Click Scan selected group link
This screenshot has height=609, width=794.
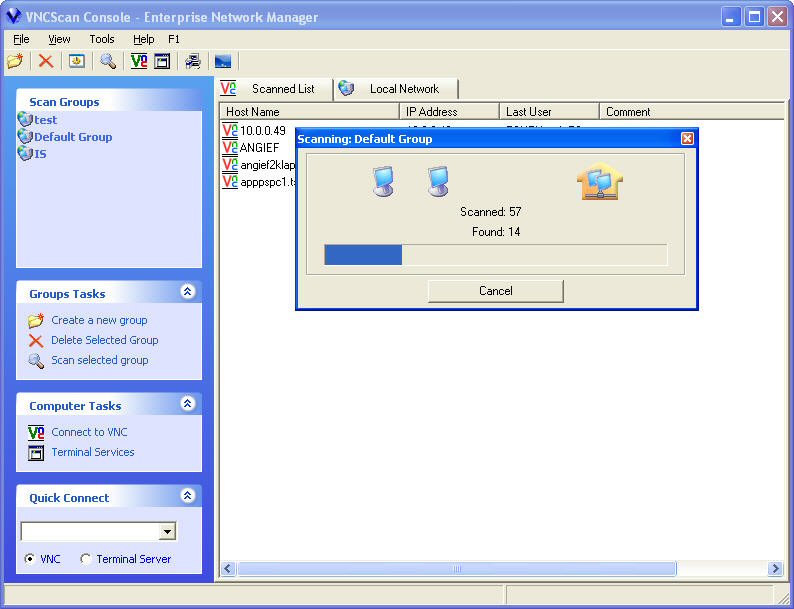tap(100, 360)
